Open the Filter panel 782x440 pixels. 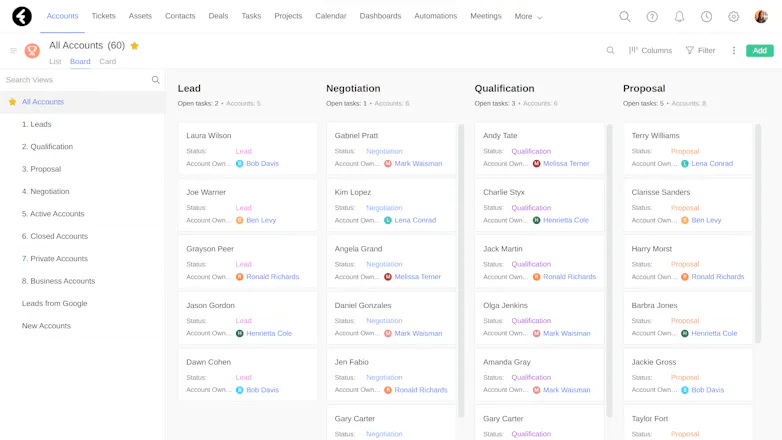(700, 50)
